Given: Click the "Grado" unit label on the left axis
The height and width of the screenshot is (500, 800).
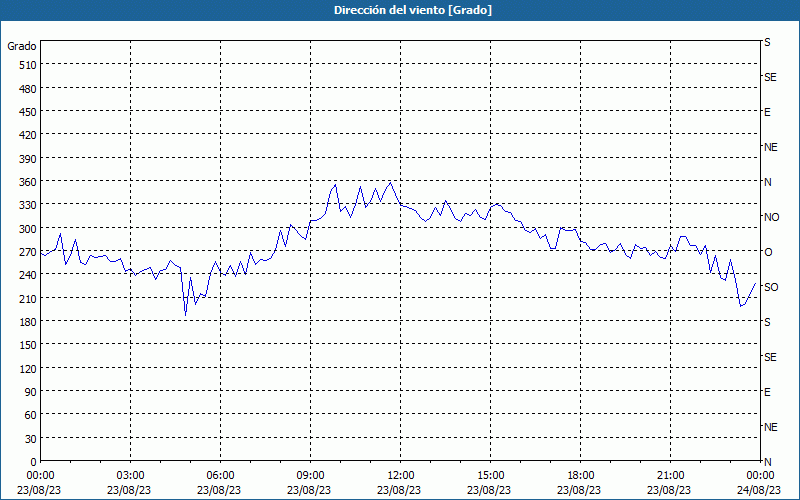Looking at the screenshot, I should 22,46.
